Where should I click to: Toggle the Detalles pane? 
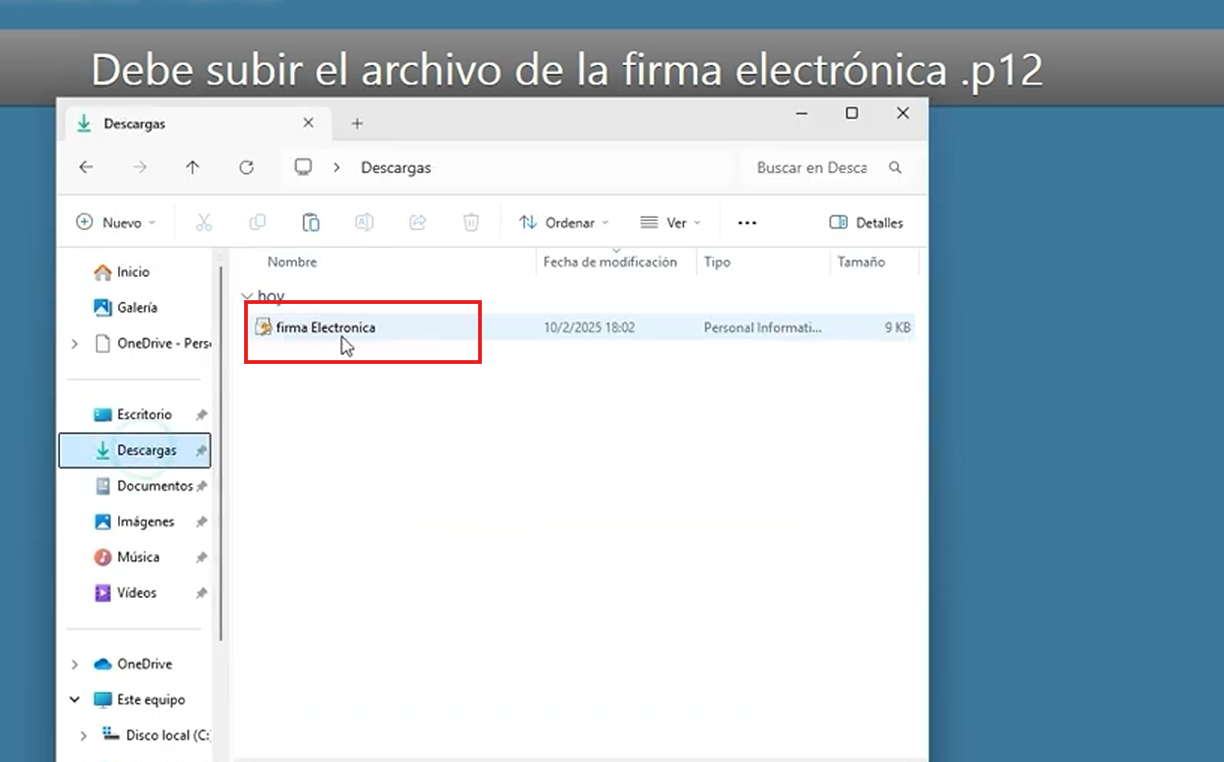tap(866, 223)
